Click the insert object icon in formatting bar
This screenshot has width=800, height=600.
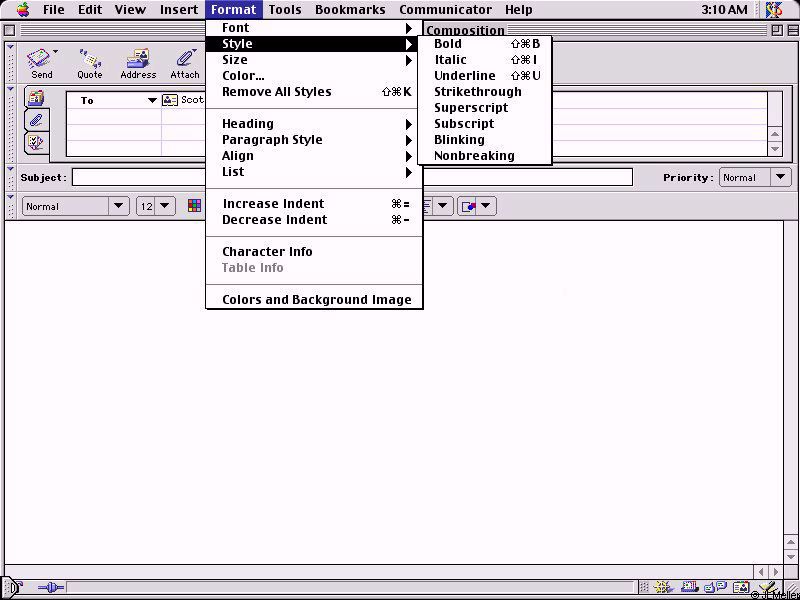(x=467, y=206)
